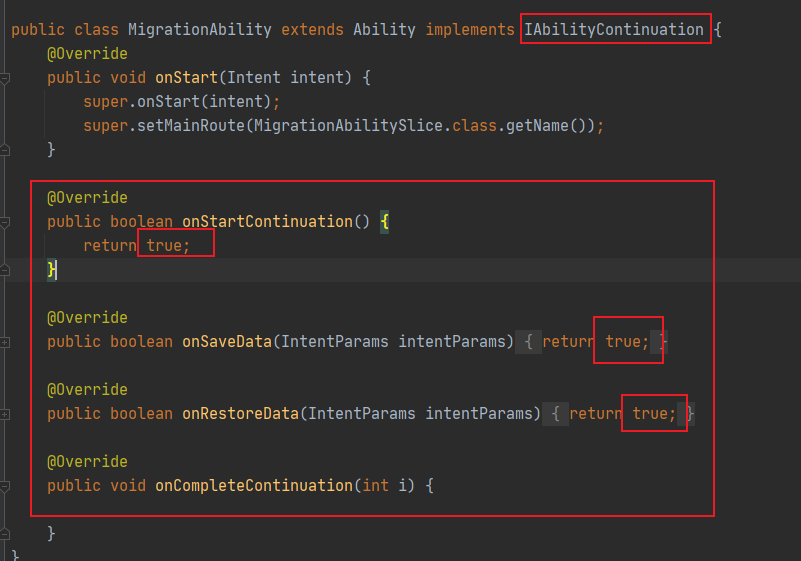The height and width of the screenshot is (561, 801).
Task: Click the folded opening brace of onSaveData
Action: (x=527, y=342)
